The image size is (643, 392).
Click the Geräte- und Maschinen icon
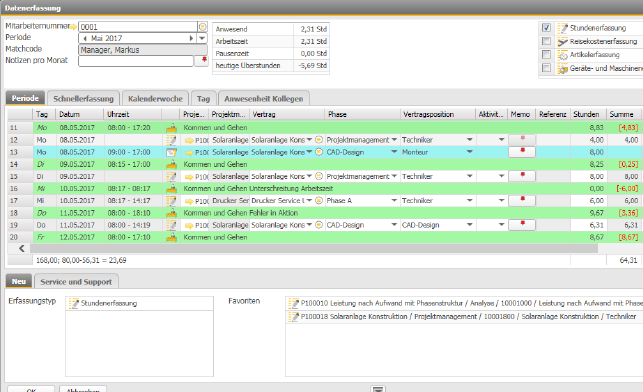pyautogui.click(x=562, y=68)
